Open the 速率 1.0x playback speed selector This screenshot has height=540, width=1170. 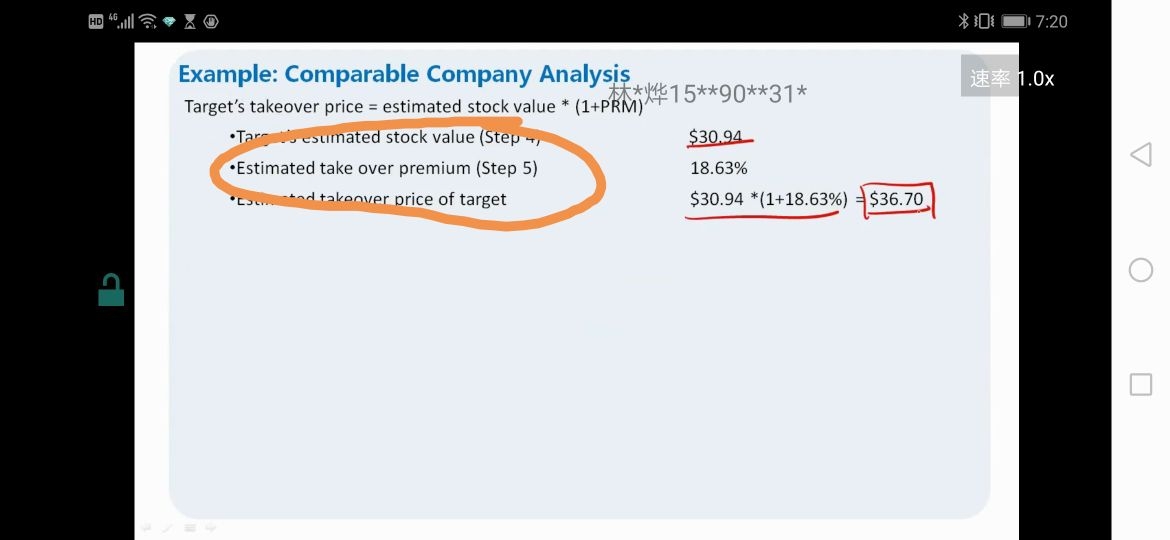pyautogui.click(x=1011, y=78)
